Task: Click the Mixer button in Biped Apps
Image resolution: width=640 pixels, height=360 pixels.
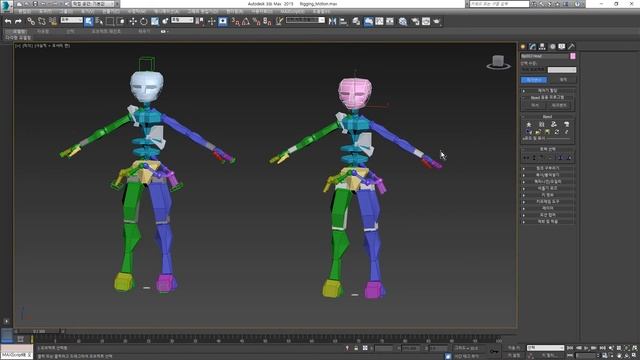Action: (x=535, y=105)
